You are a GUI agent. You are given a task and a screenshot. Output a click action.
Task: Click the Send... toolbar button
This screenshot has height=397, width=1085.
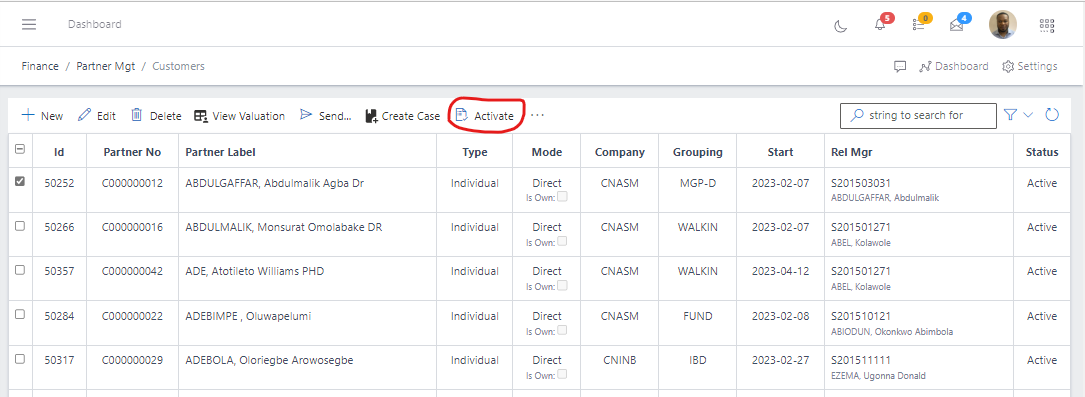[325, 116]
